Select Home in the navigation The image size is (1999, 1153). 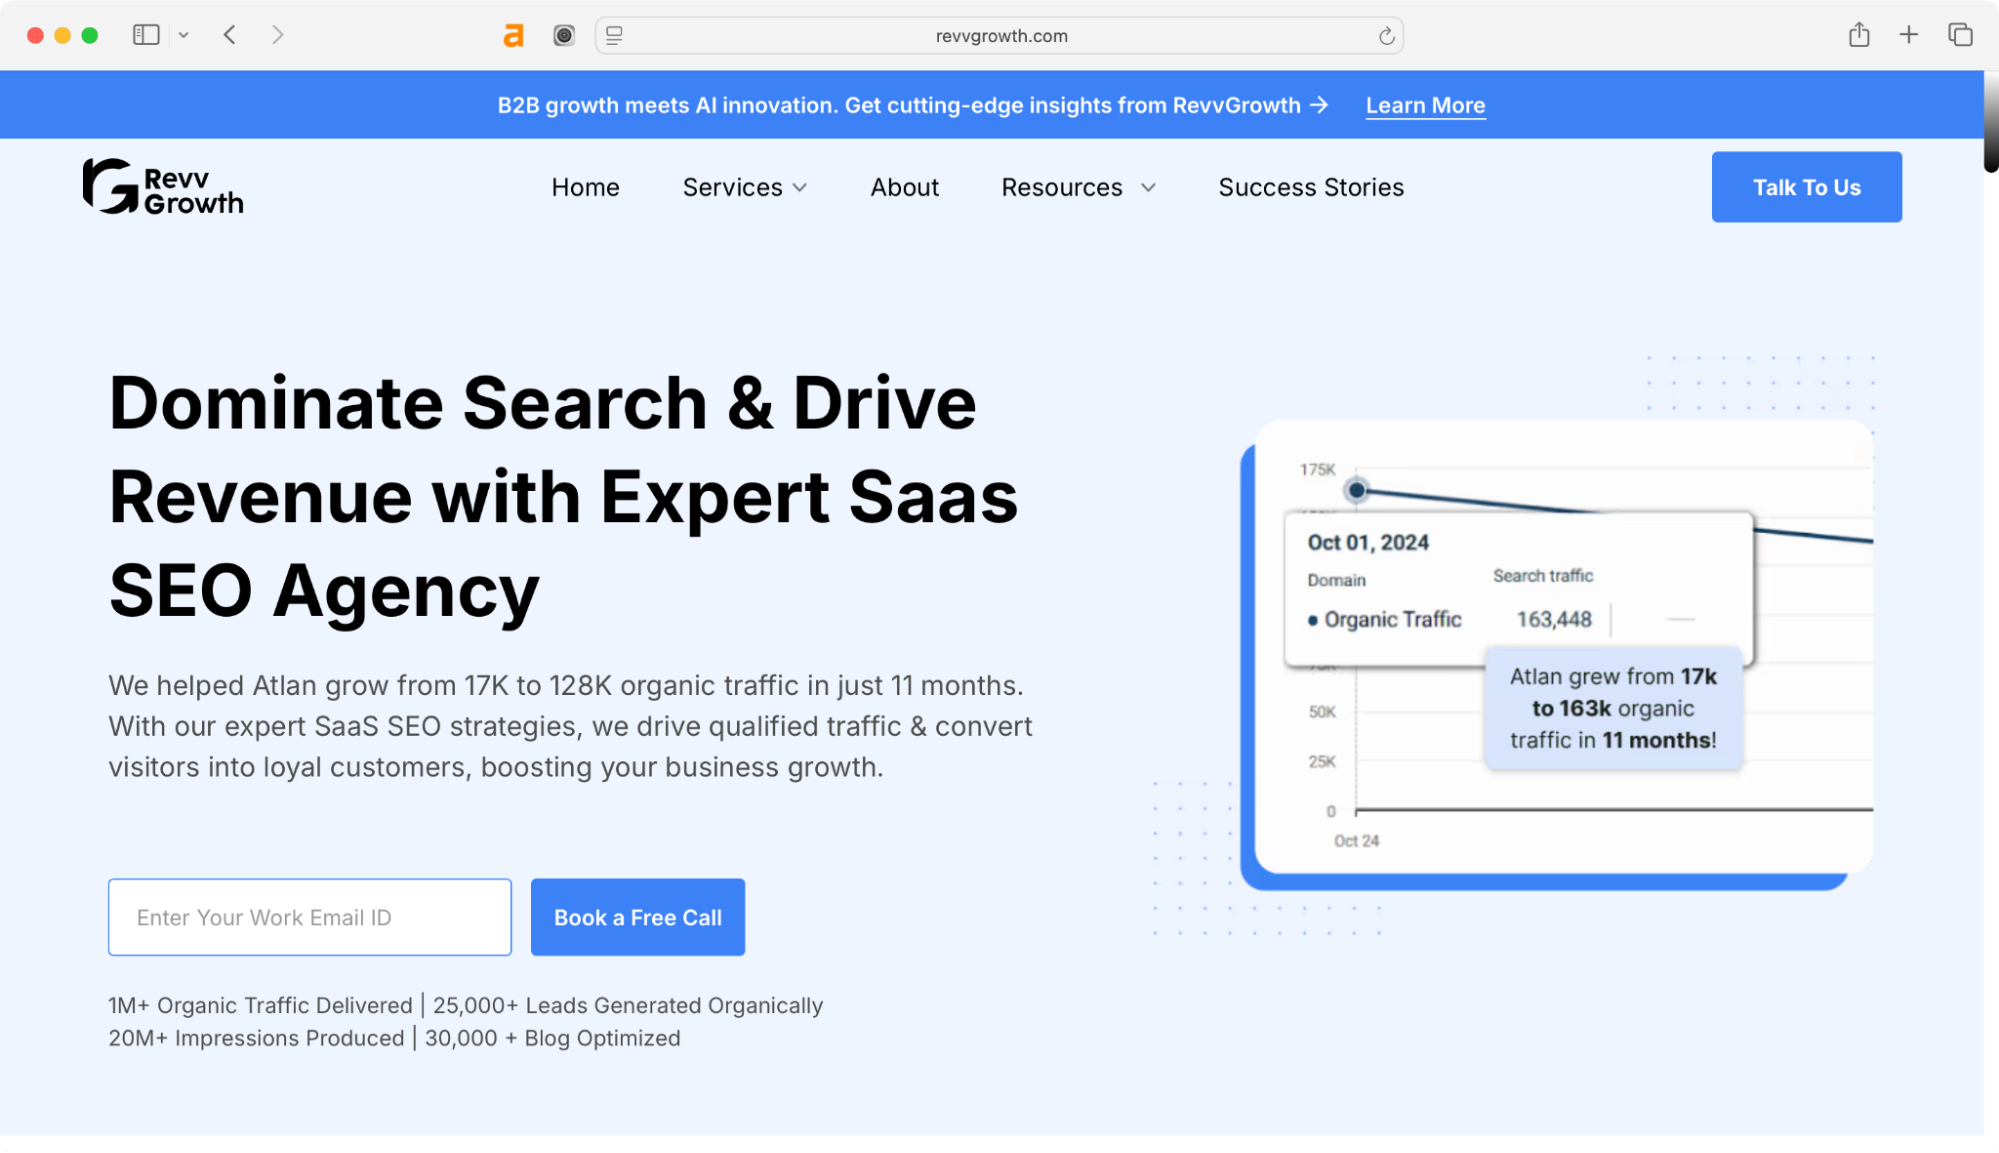[585, 187]
